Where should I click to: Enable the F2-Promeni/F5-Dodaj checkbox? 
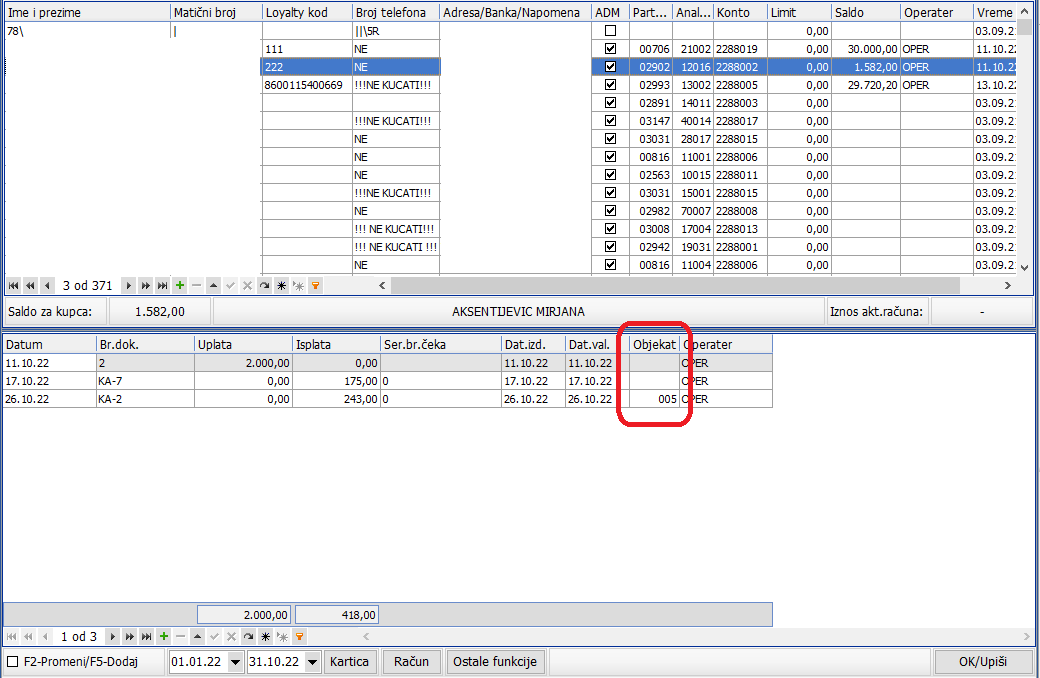click(12, 662)
